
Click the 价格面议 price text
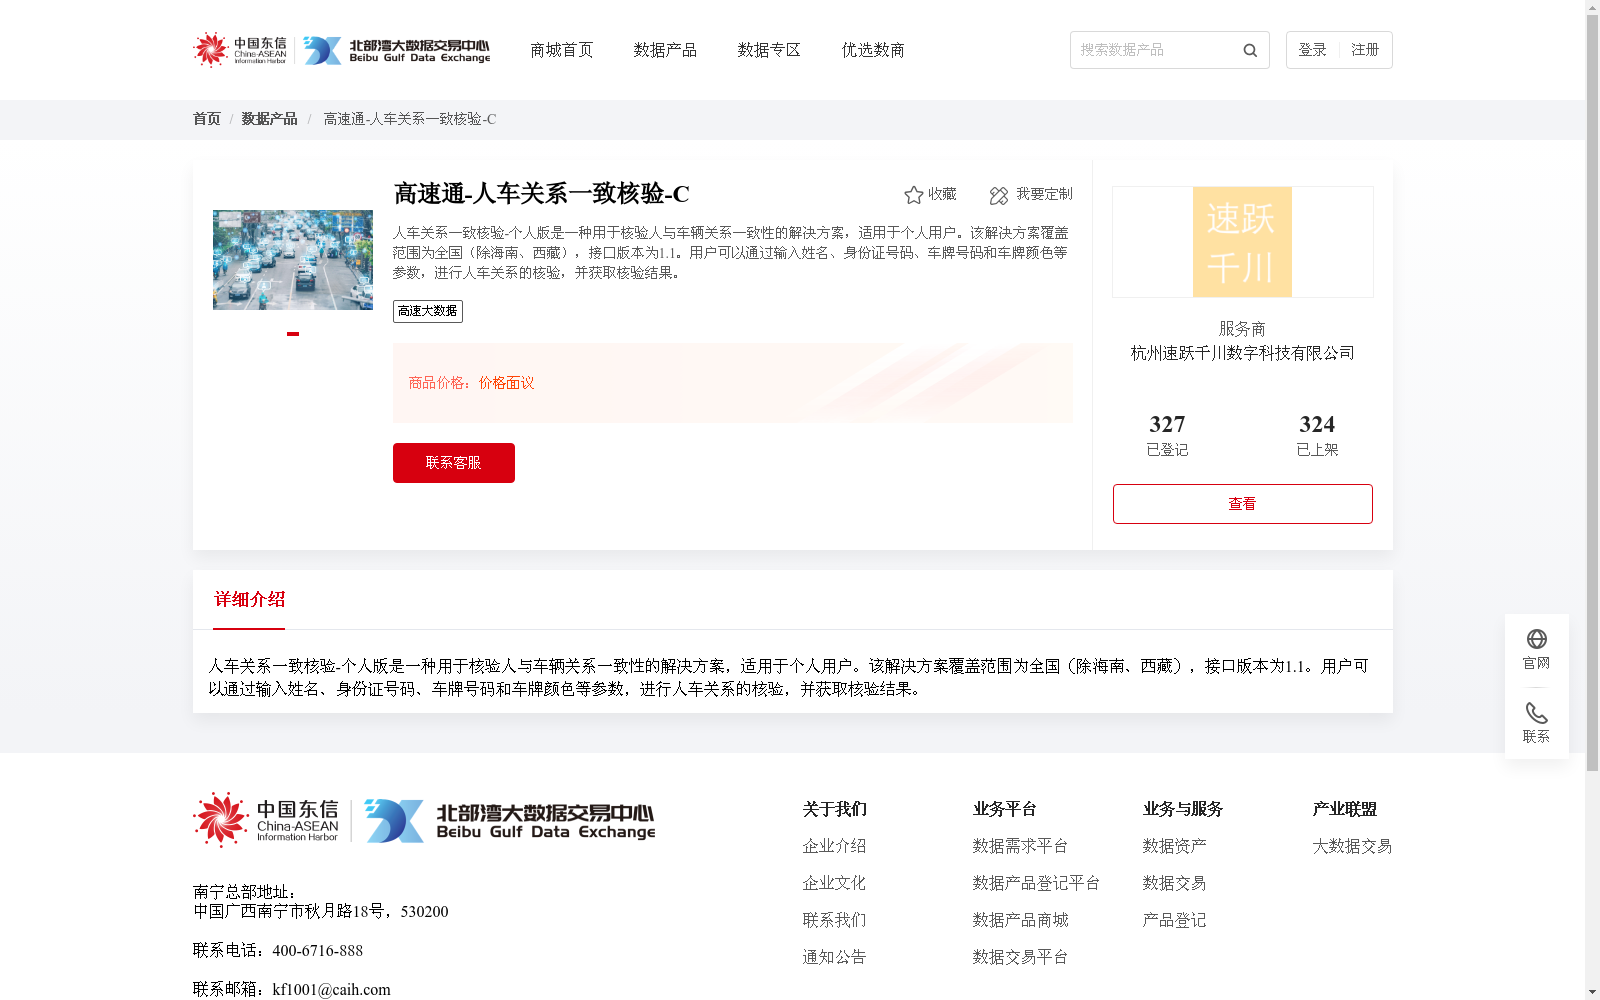[506, 383]
